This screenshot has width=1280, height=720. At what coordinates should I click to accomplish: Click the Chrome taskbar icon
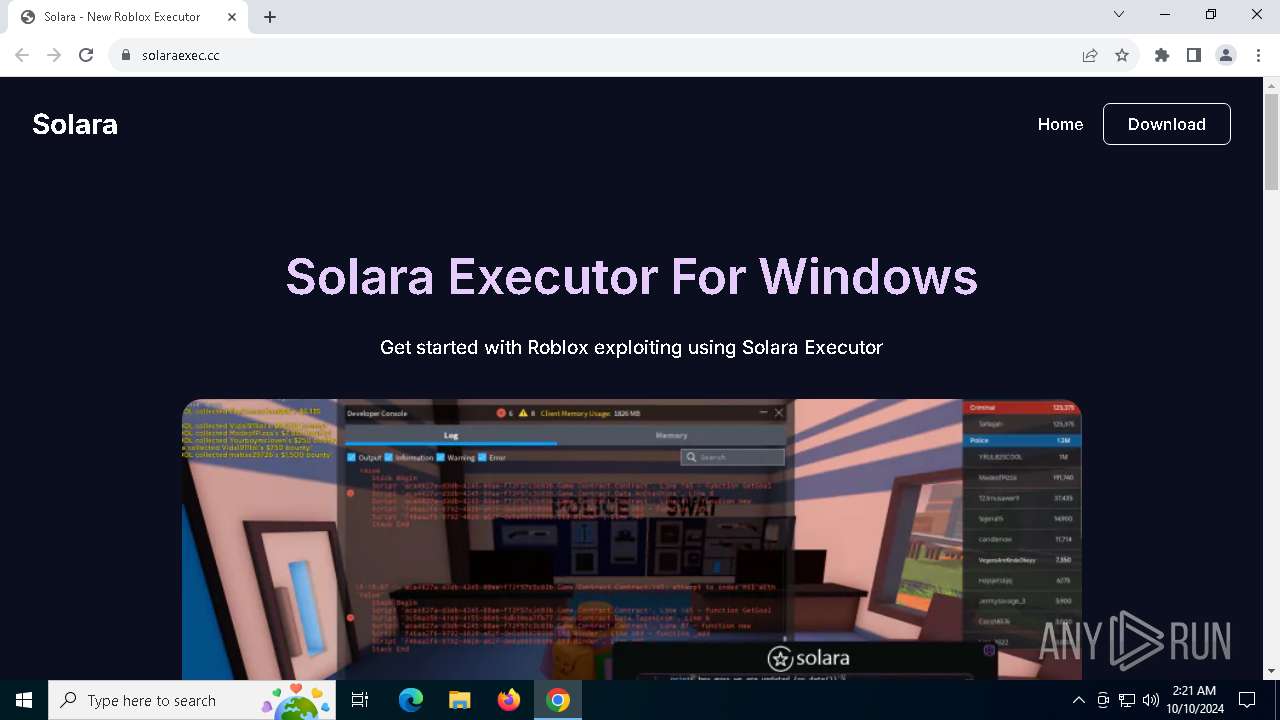[558, 700]
